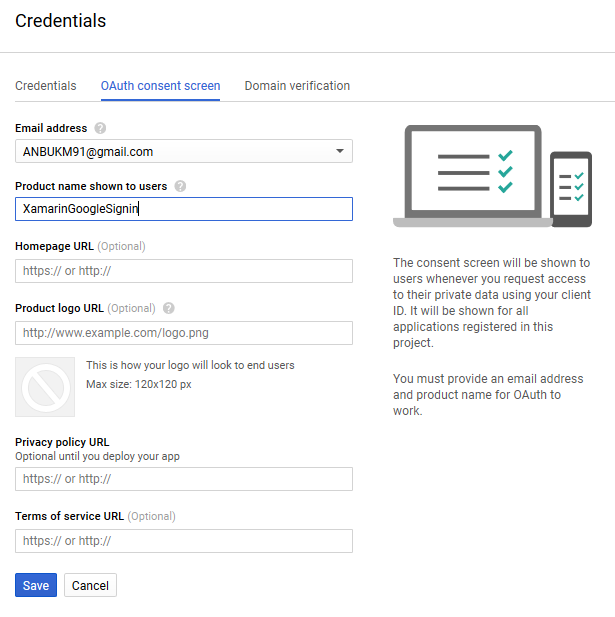The height and width of the screenshot is (617, 615).
Task: Switch to the Credentials tab
Action: (x=46, y=86)
